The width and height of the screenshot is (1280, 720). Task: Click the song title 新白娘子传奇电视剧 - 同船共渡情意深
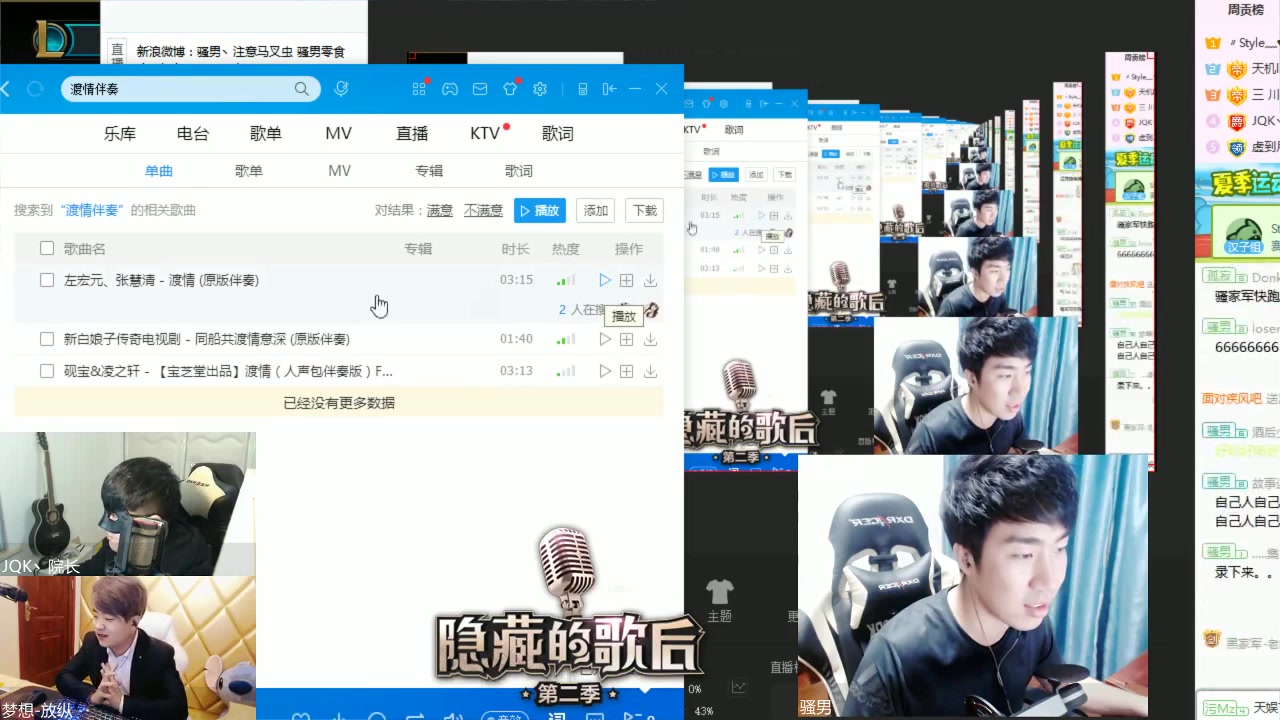click(x=207, y=339)
